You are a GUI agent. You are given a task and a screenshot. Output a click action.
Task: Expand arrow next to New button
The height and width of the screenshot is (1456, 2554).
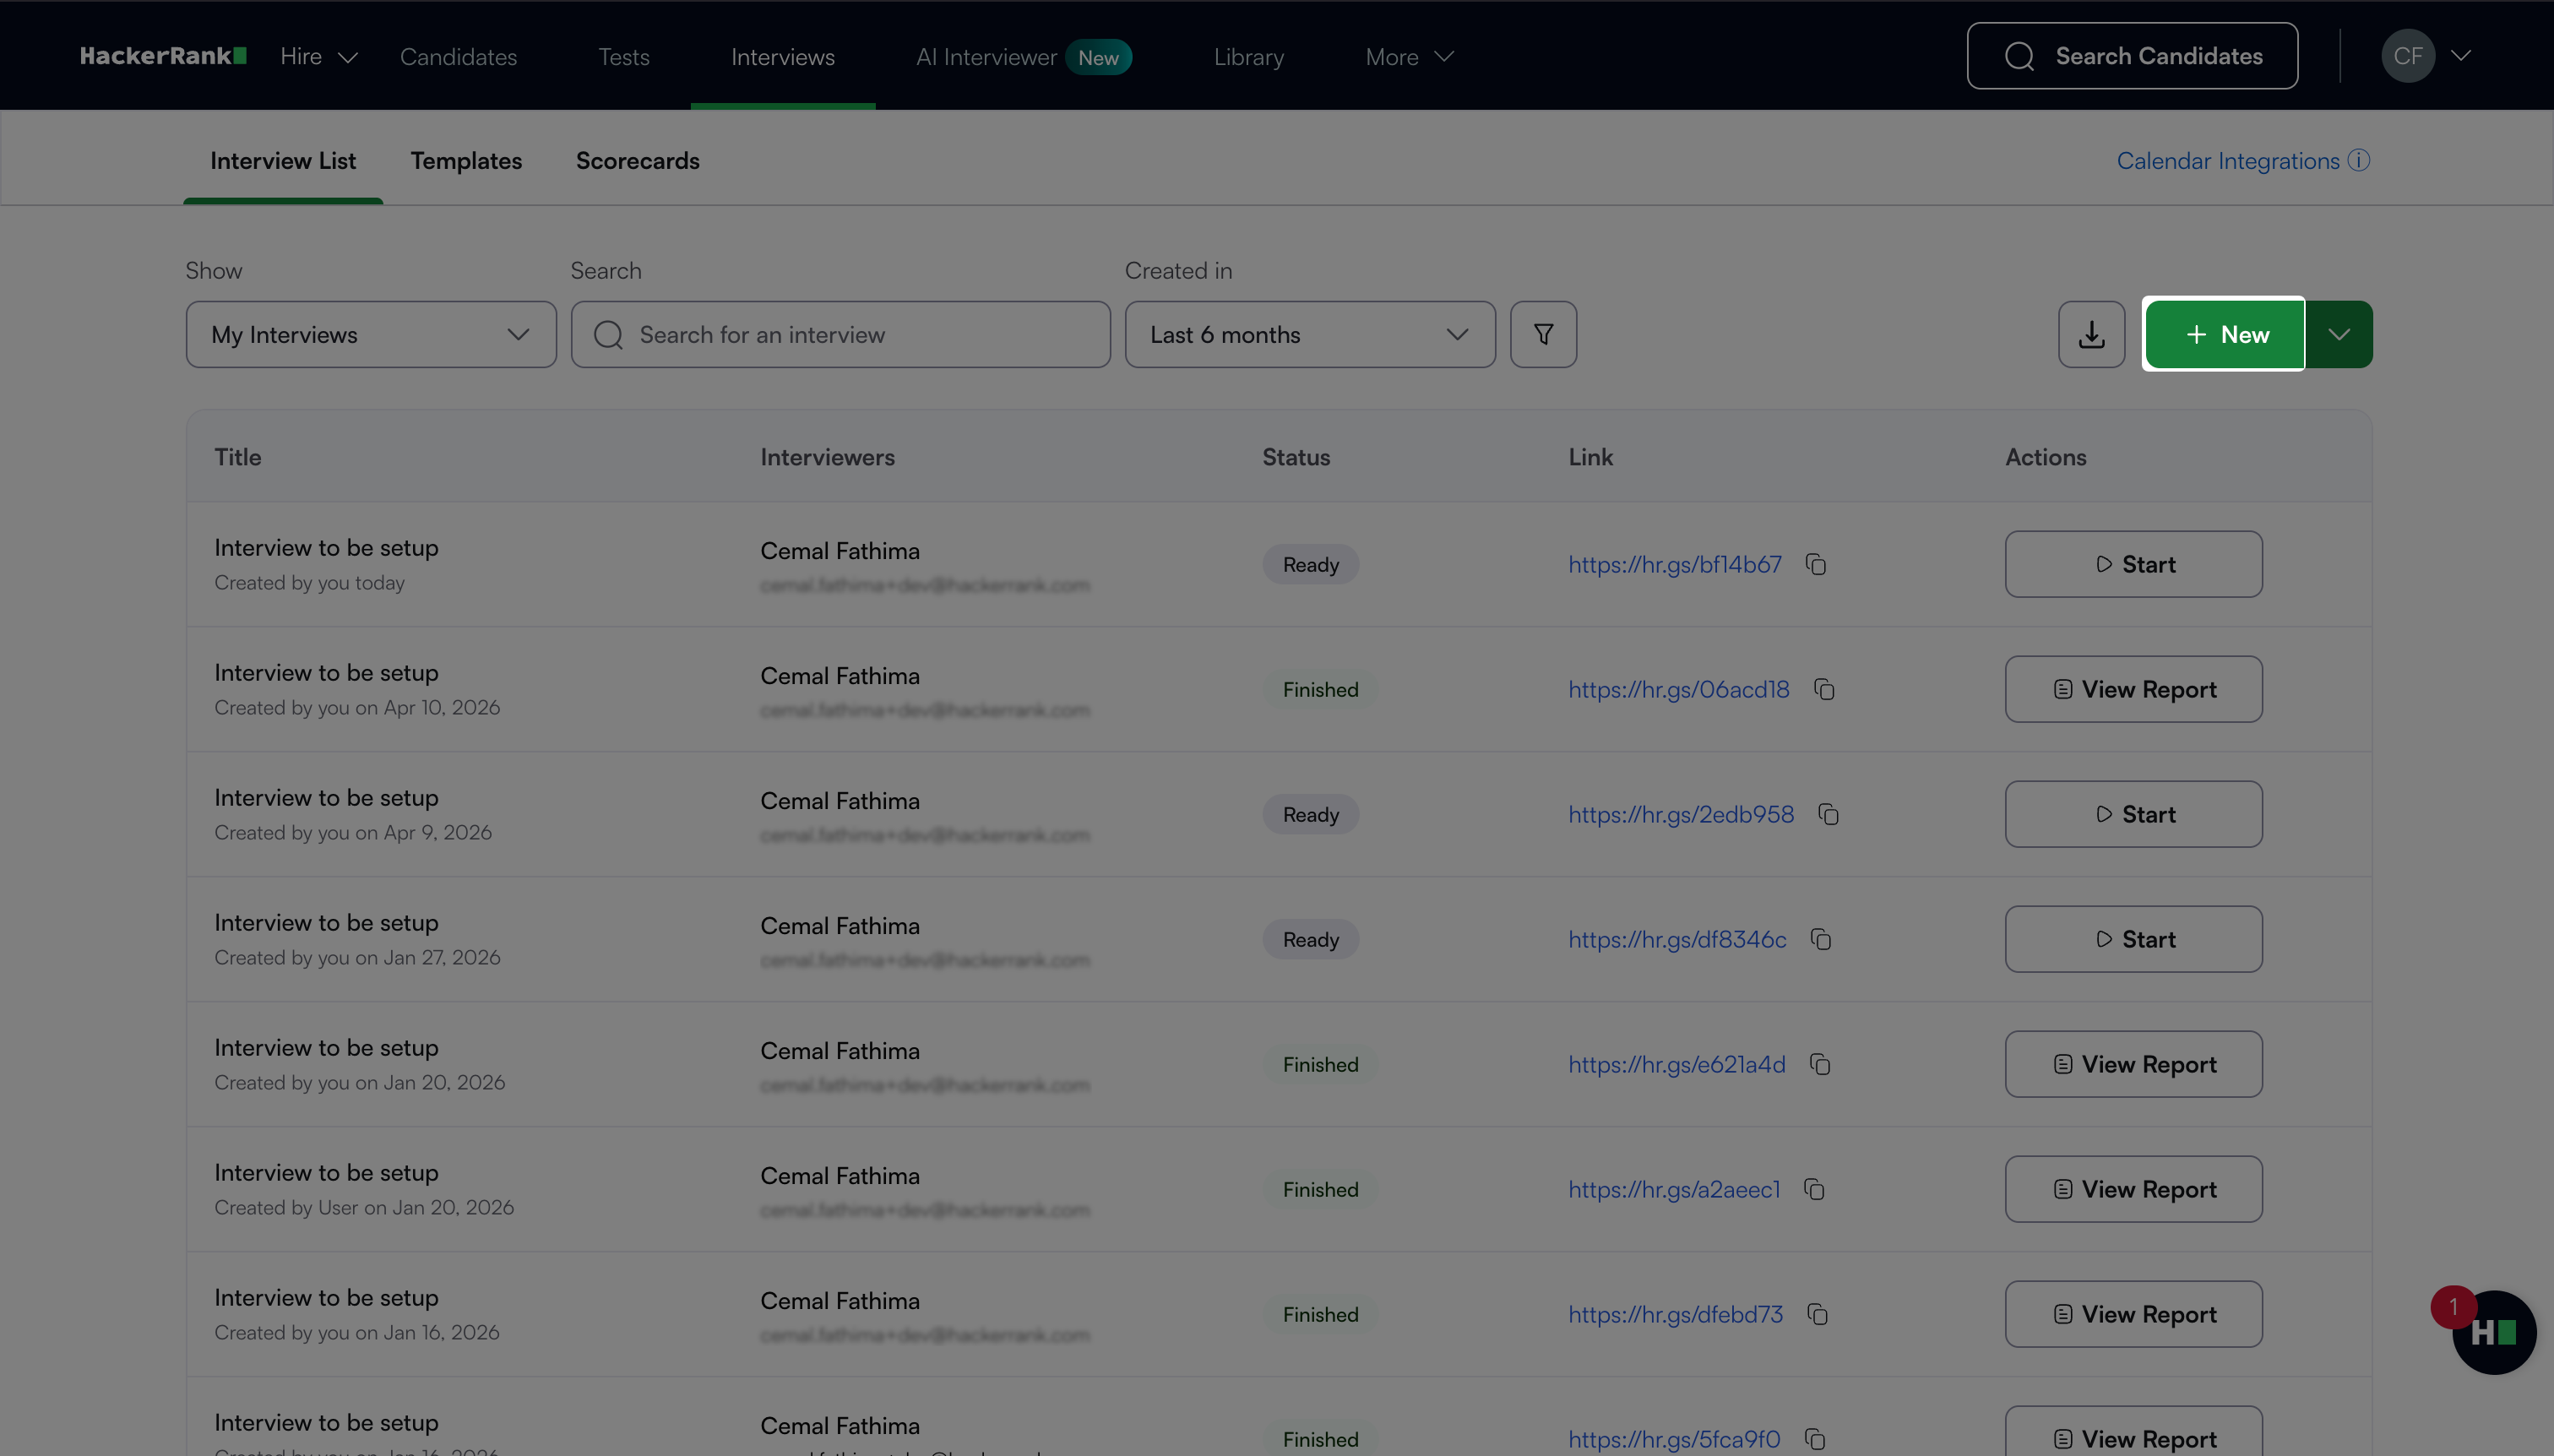2339,334
